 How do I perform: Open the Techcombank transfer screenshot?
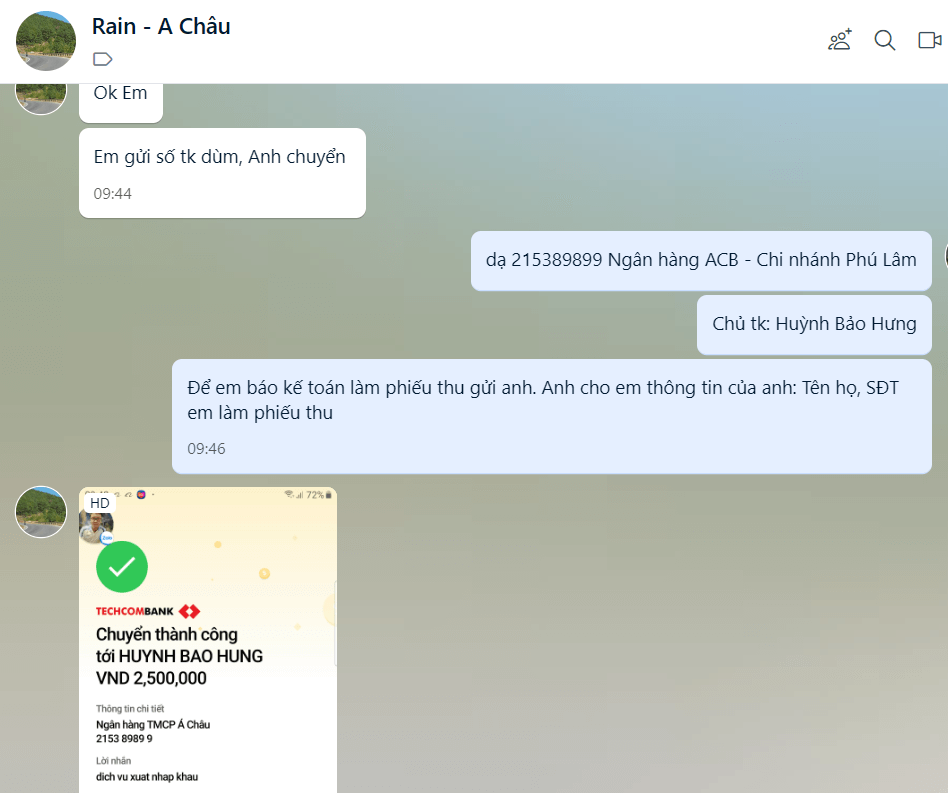(208, 640)
